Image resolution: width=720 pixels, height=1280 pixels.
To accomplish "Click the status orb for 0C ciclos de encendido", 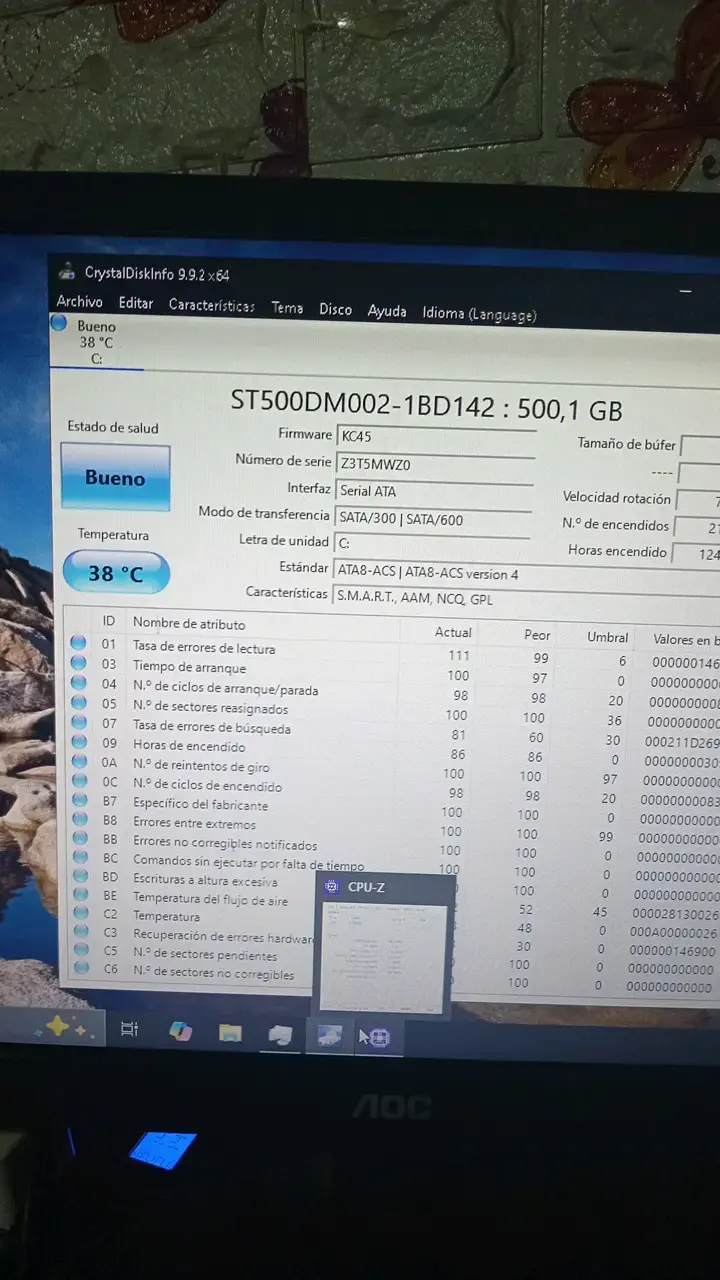I will pyautogui.click(x=80, y=781).
